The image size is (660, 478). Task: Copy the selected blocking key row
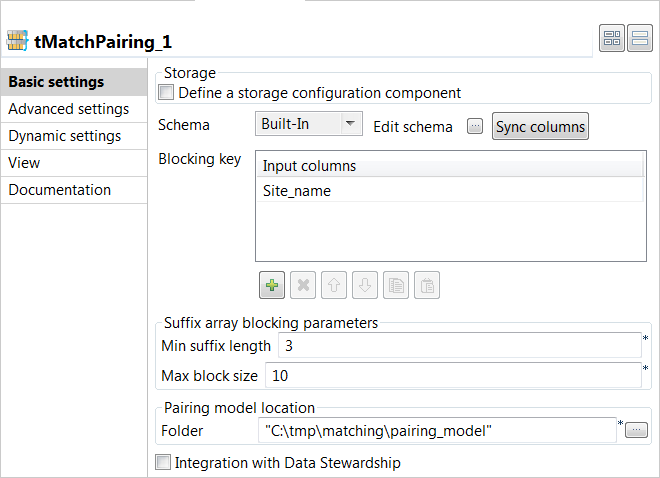pos(396,285)
